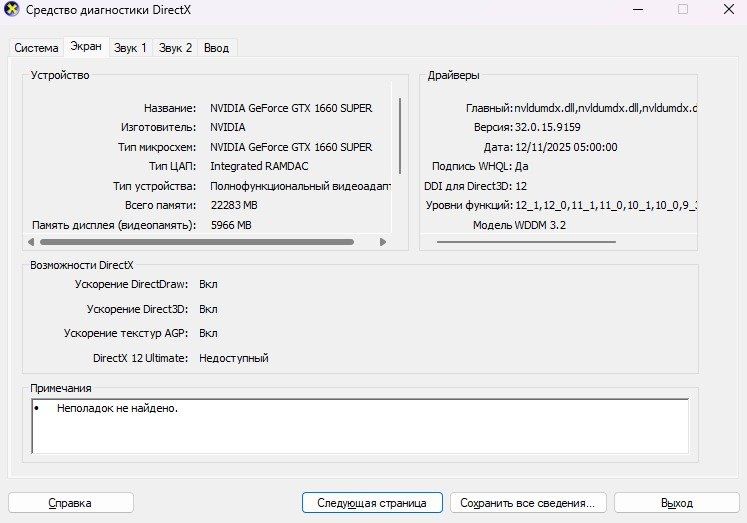
Task: Click the Изготовитель value NVIDIA
Action: pyautogui.click(x=228, y=127)
